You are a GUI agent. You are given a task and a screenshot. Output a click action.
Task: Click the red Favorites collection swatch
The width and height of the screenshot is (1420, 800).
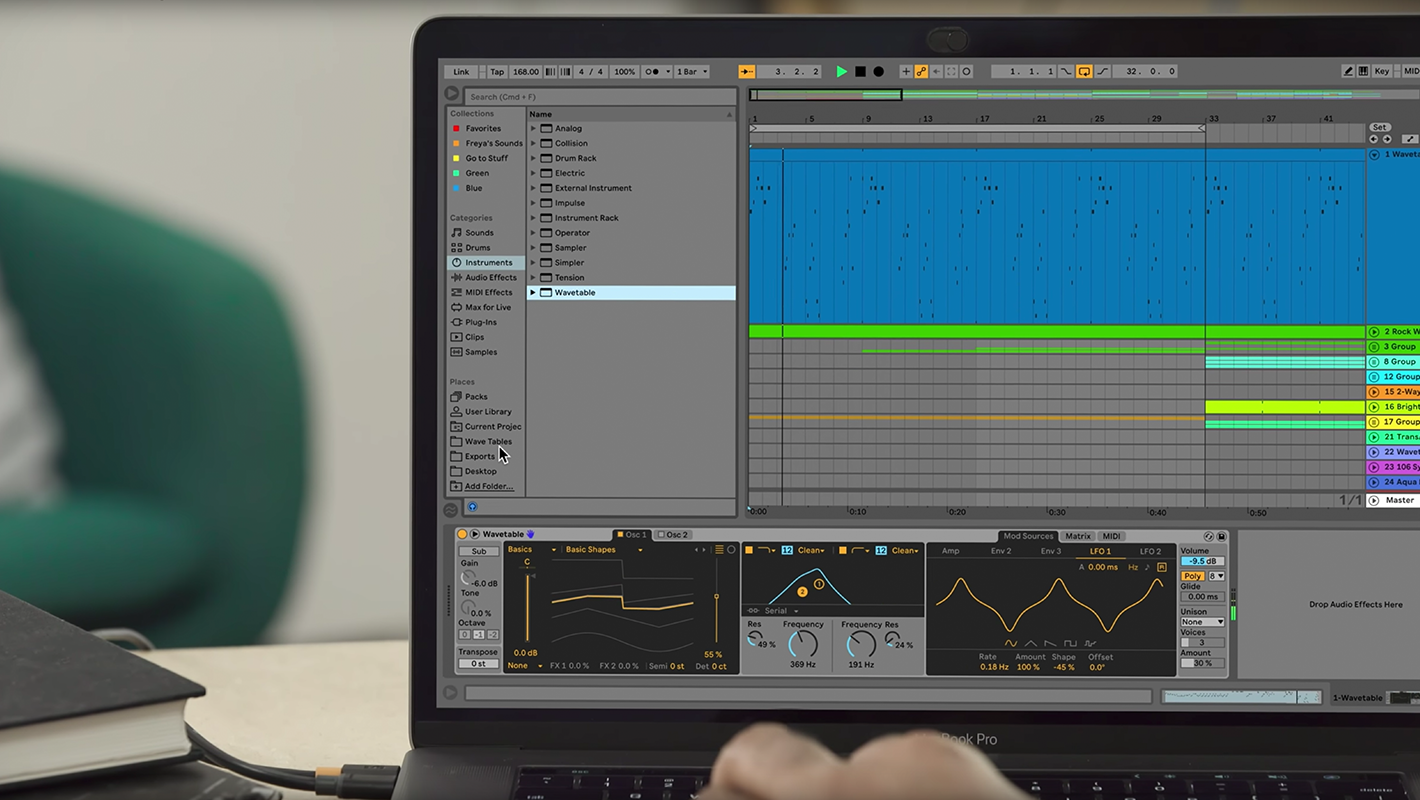[x=457, y=129]
